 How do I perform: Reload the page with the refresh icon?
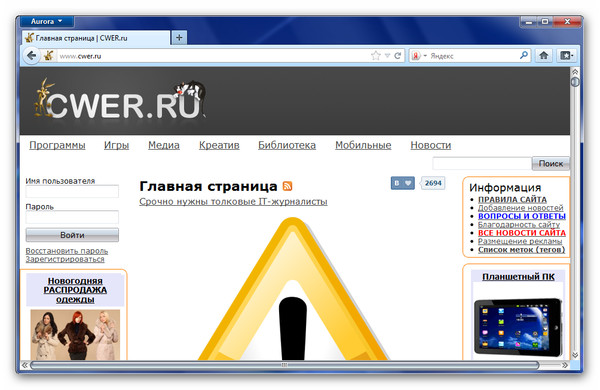click(x=398, y=56)
